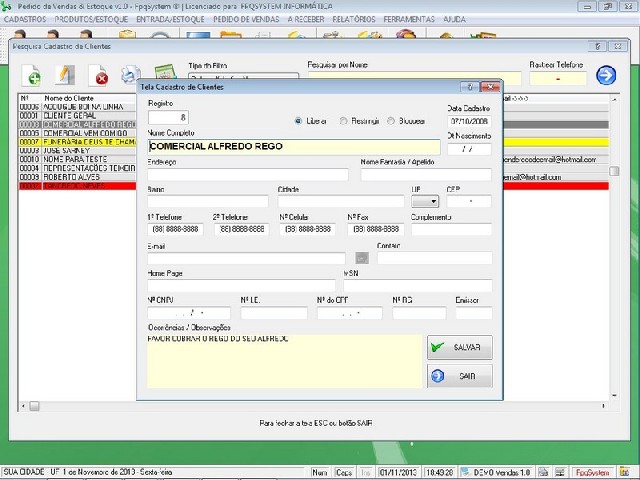Click the Nº I.E. field

point(274,313)
